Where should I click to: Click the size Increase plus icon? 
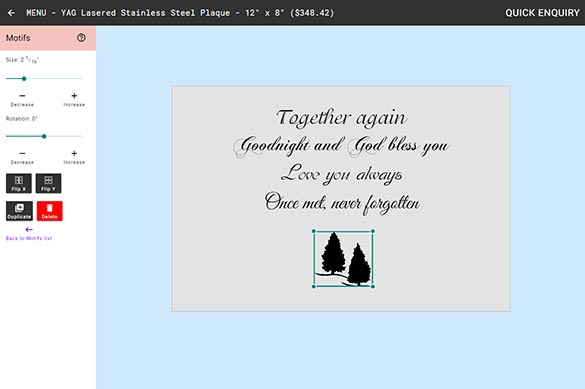pyautogui.click(x=74, y=96)
